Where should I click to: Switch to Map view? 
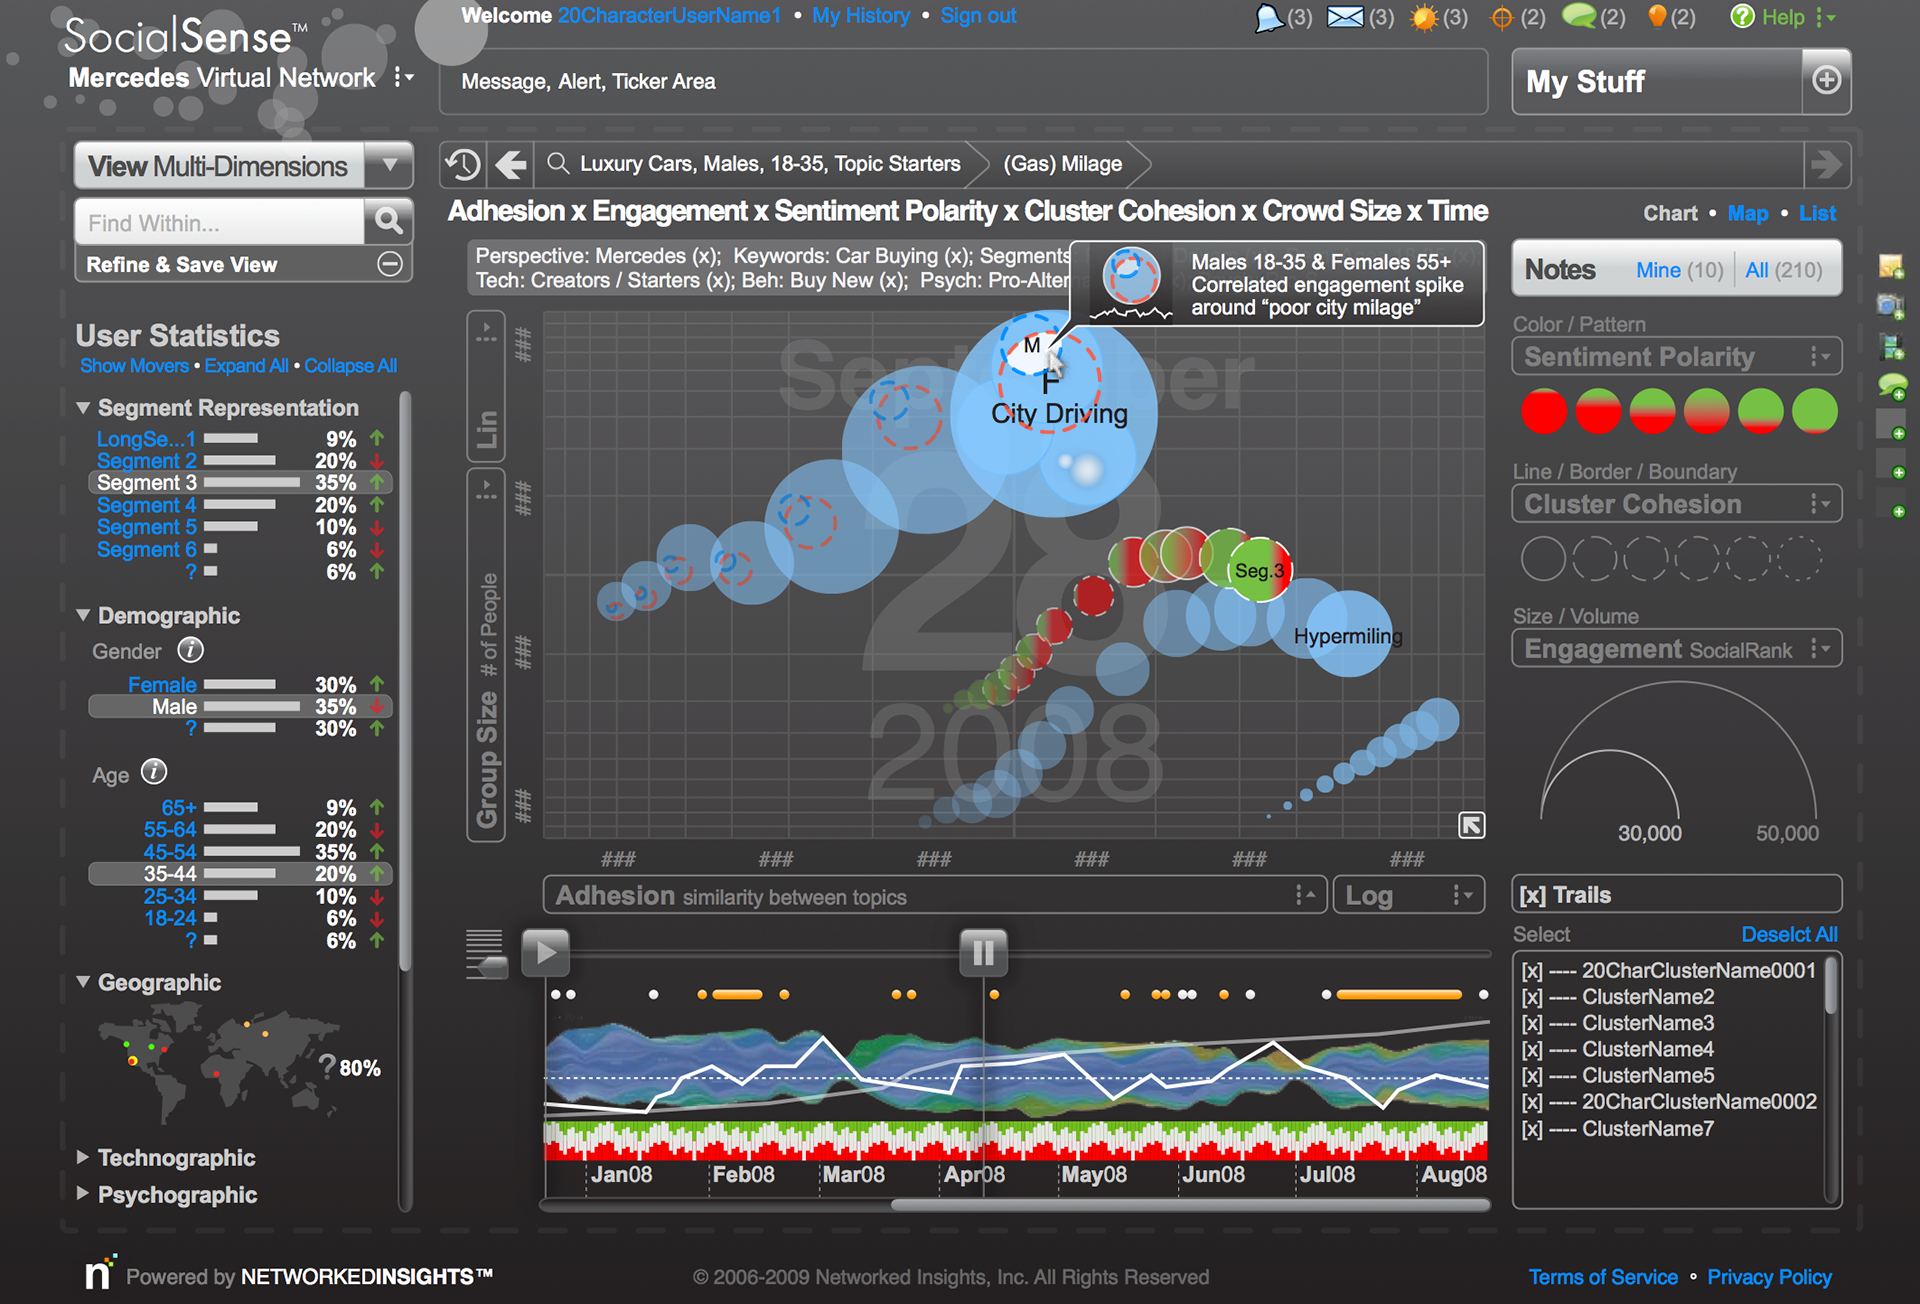click(1747, 213)
